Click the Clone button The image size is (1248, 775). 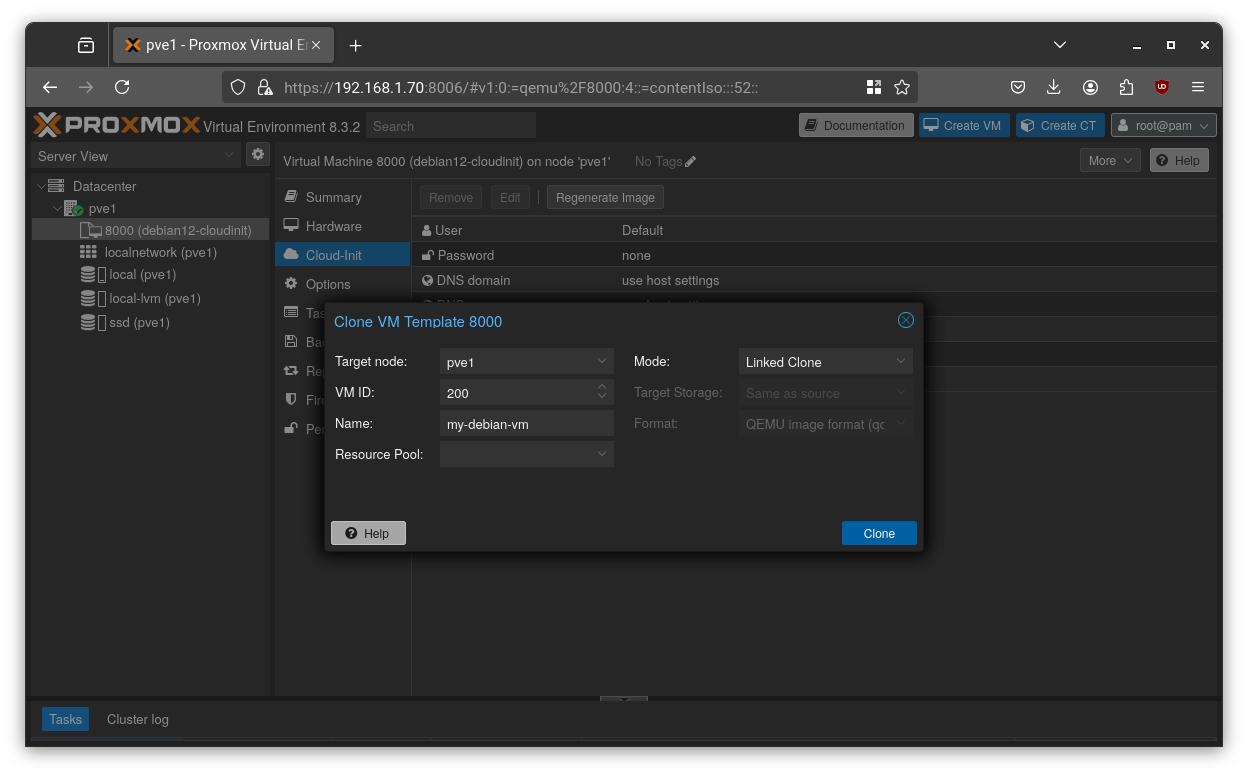point(878,533)
